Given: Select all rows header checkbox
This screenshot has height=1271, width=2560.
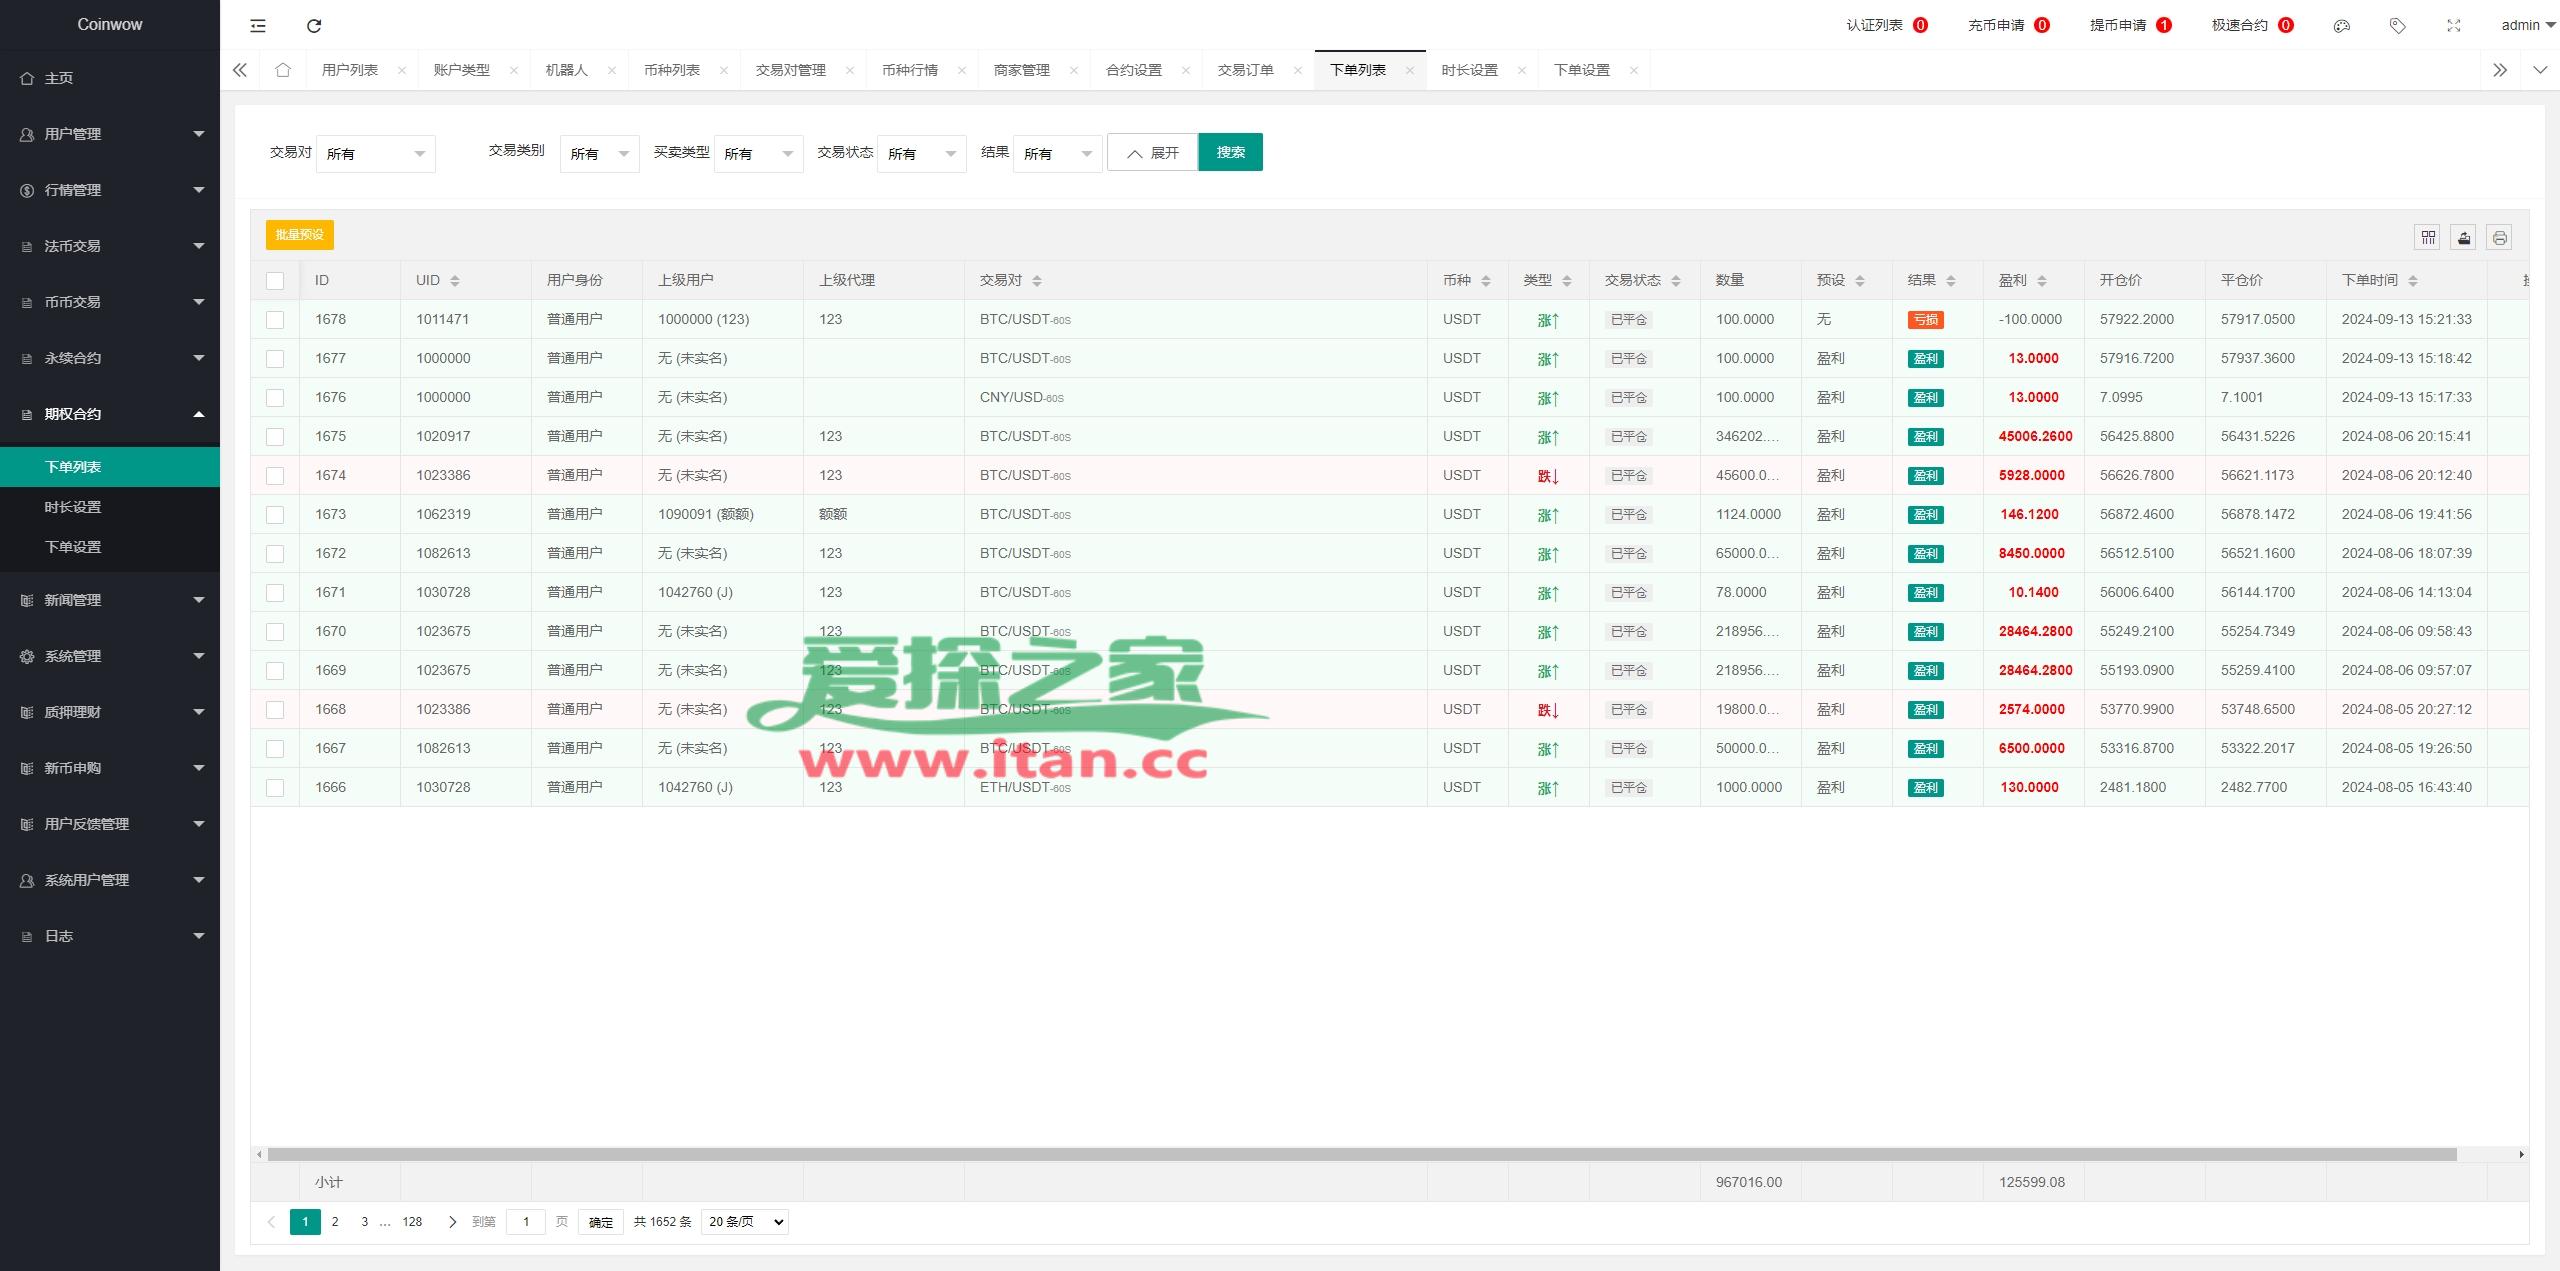Looking at the screenshot, I should click(x=275, y=281).
